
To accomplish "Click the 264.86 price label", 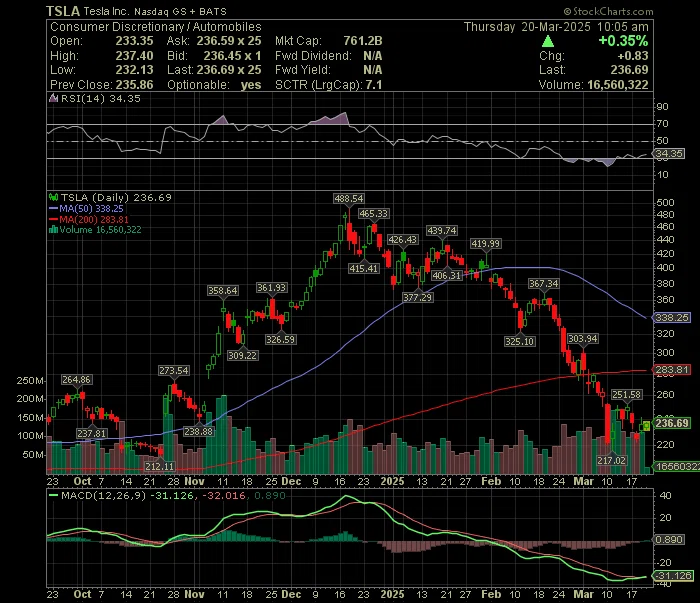I will [76, 380].
